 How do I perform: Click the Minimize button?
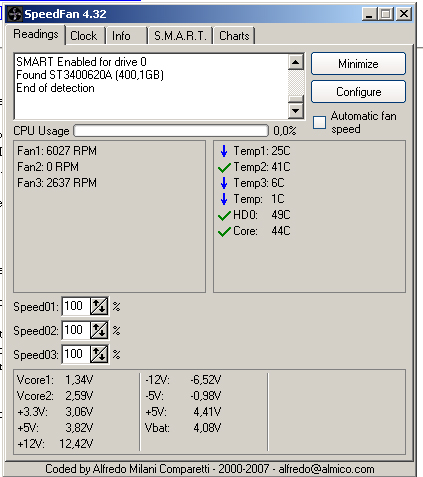coord(358,63)
